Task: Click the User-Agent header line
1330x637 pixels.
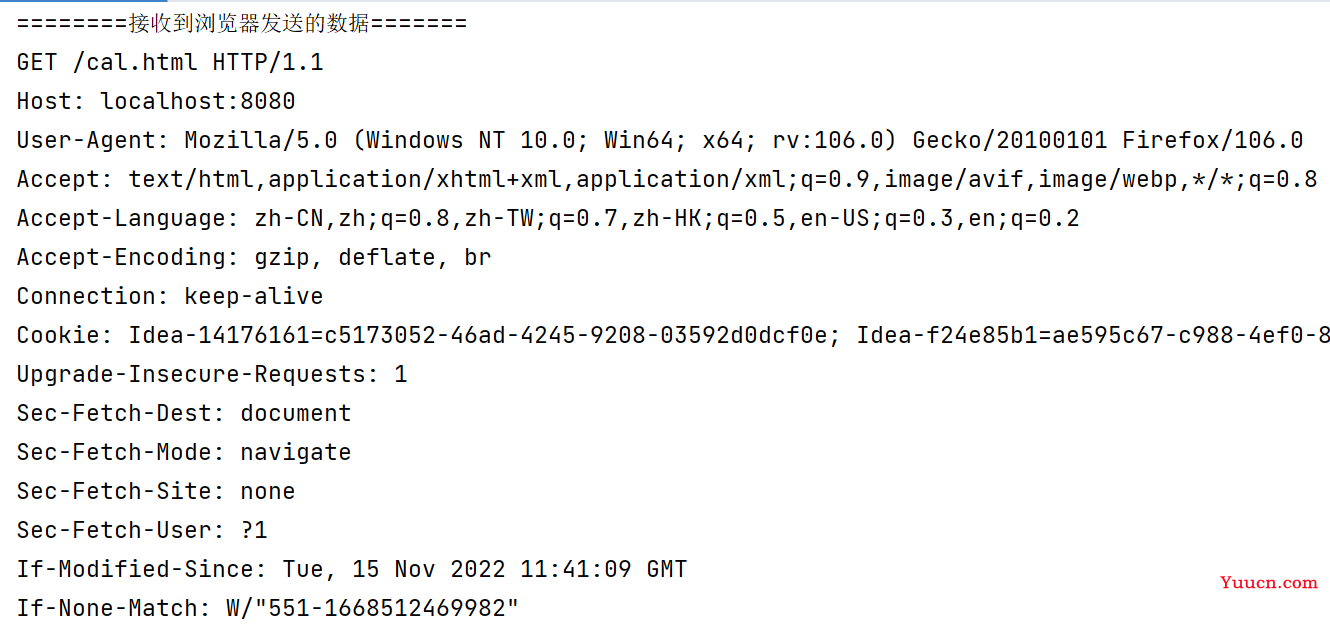Action: [660, 141]
